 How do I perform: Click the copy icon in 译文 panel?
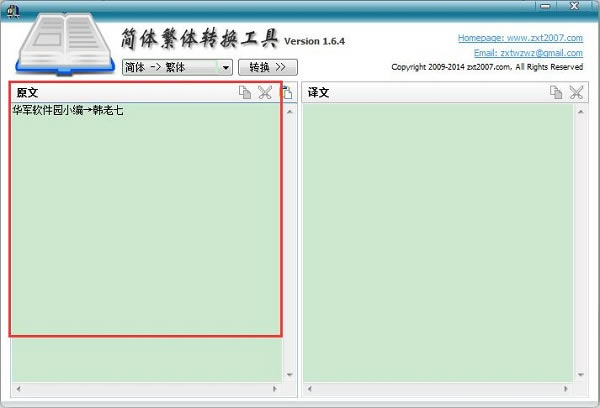556,93
